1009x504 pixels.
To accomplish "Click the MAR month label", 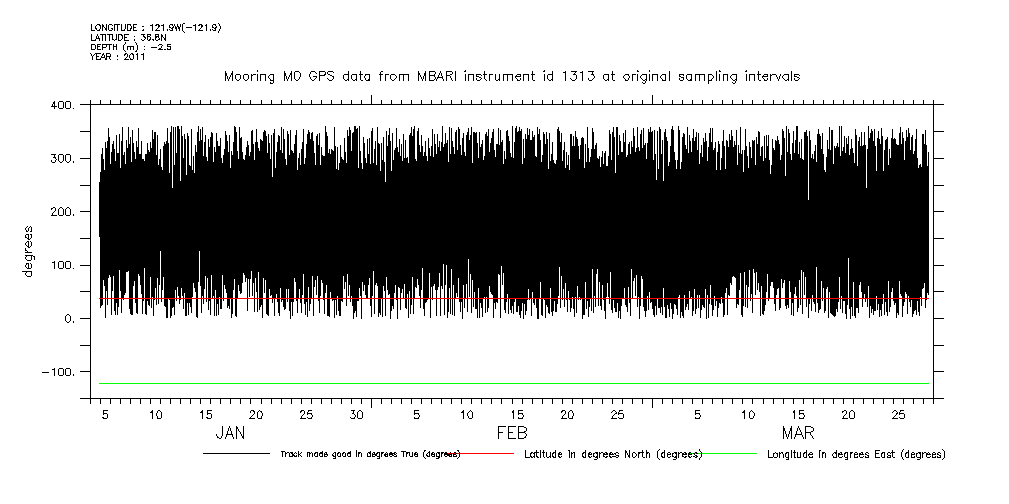I will [x=797, y=433].
